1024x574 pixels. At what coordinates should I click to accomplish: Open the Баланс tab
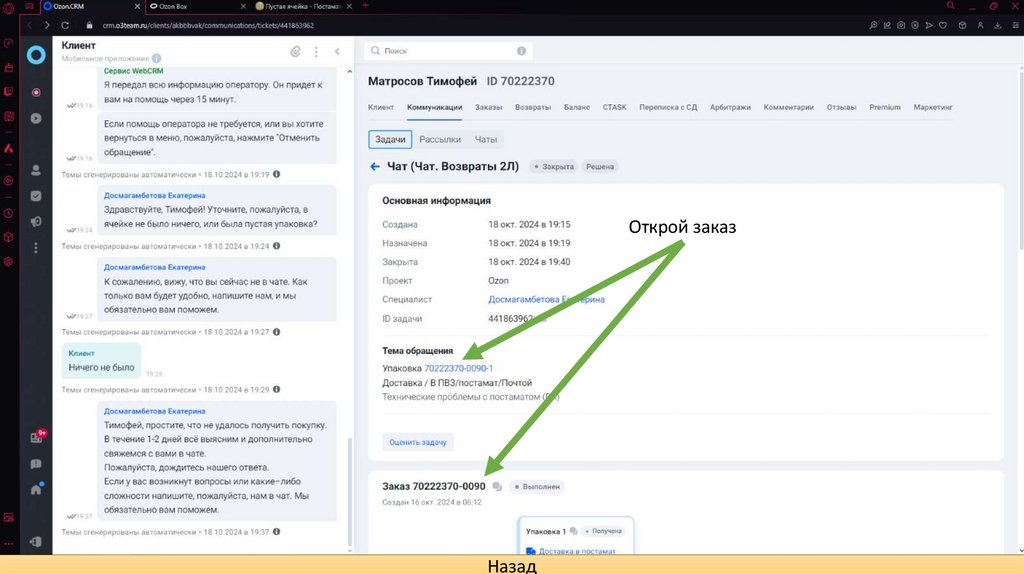pyautogui.click(x=577, y=107)
